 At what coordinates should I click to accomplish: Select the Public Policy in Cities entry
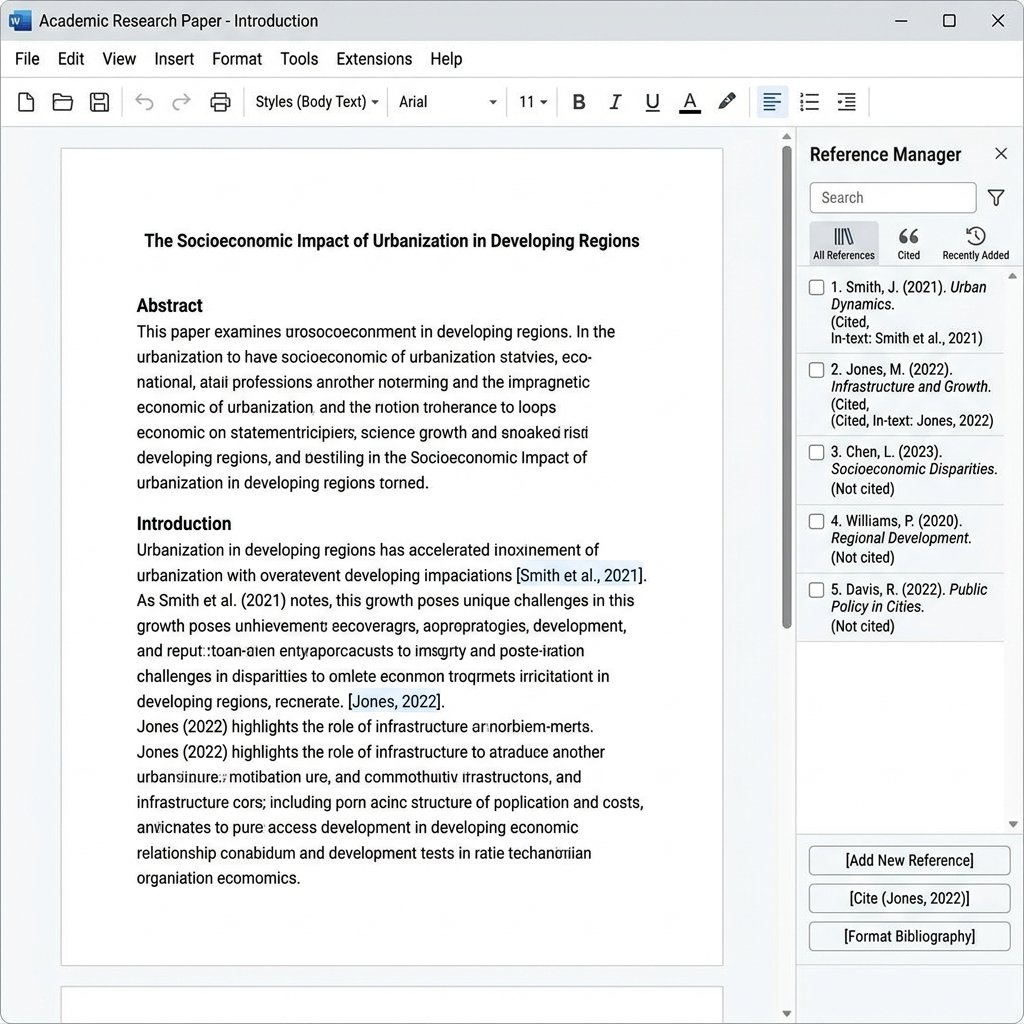coord(901,607)
